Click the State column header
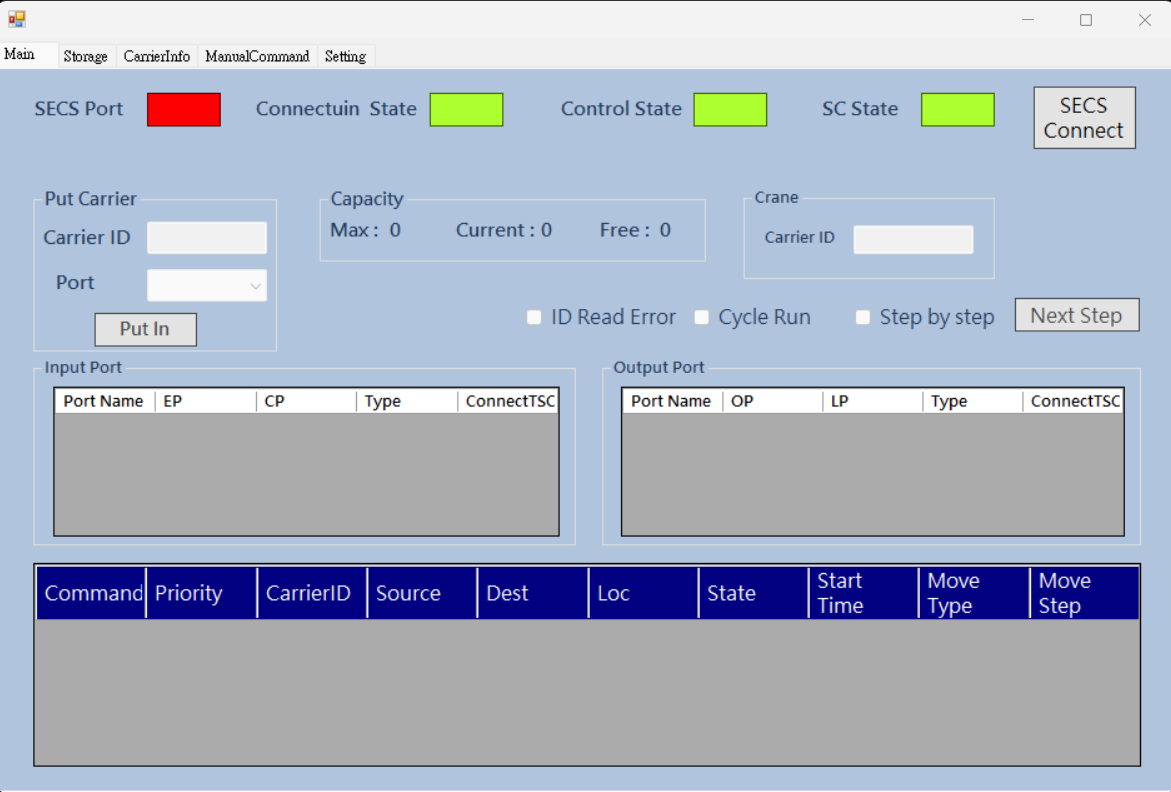The width and height of the screenshot is (1171, 792). coord(754,593)
